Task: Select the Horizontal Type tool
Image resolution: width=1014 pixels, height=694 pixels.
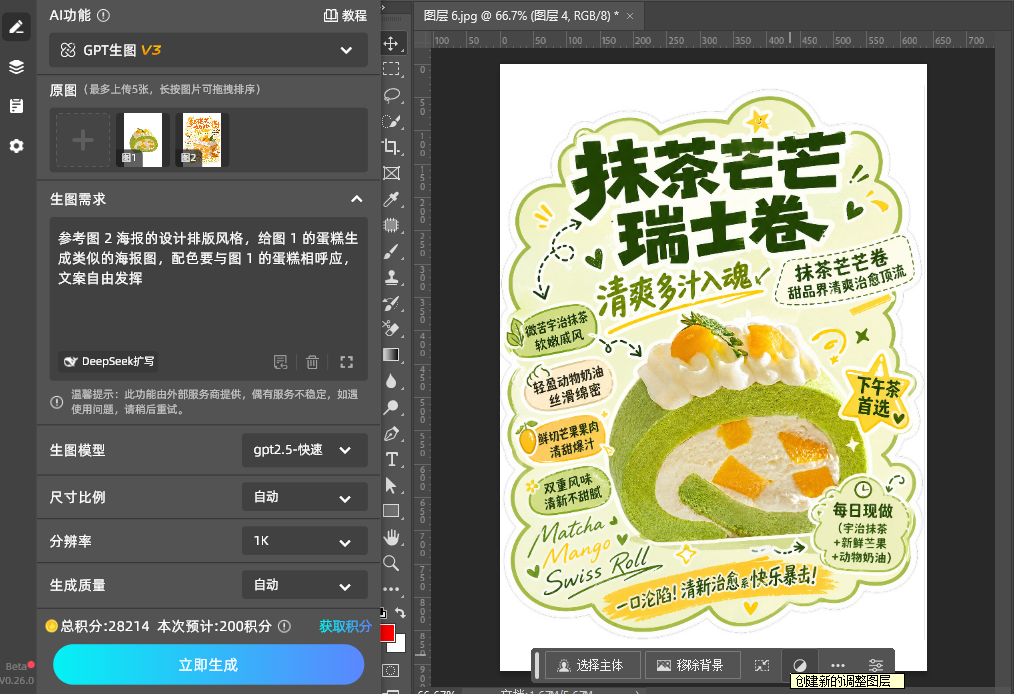Action: [391, 459]
